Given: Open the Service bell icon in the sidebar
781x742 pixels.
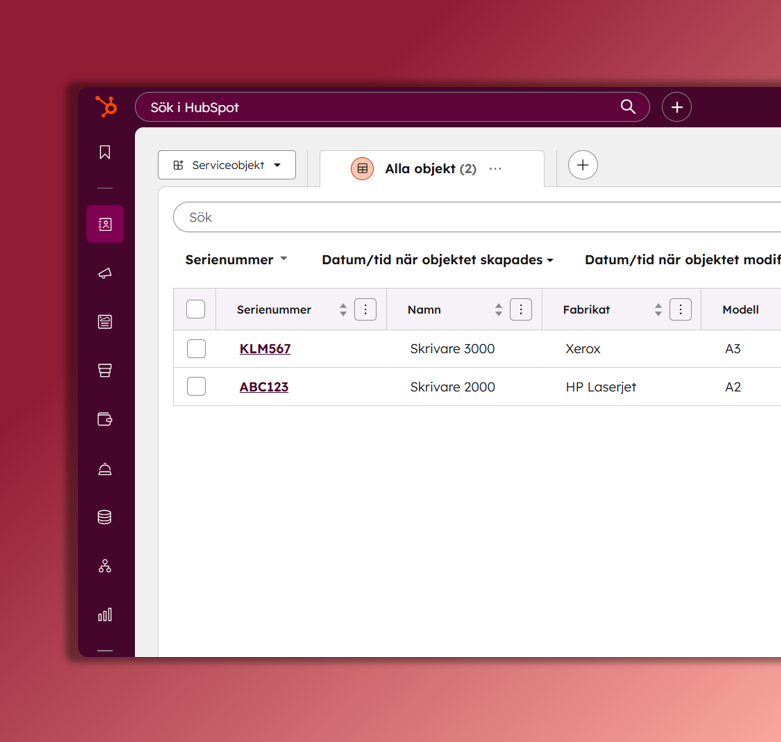Looking at the screenshot, I should [x=105, y=469].
